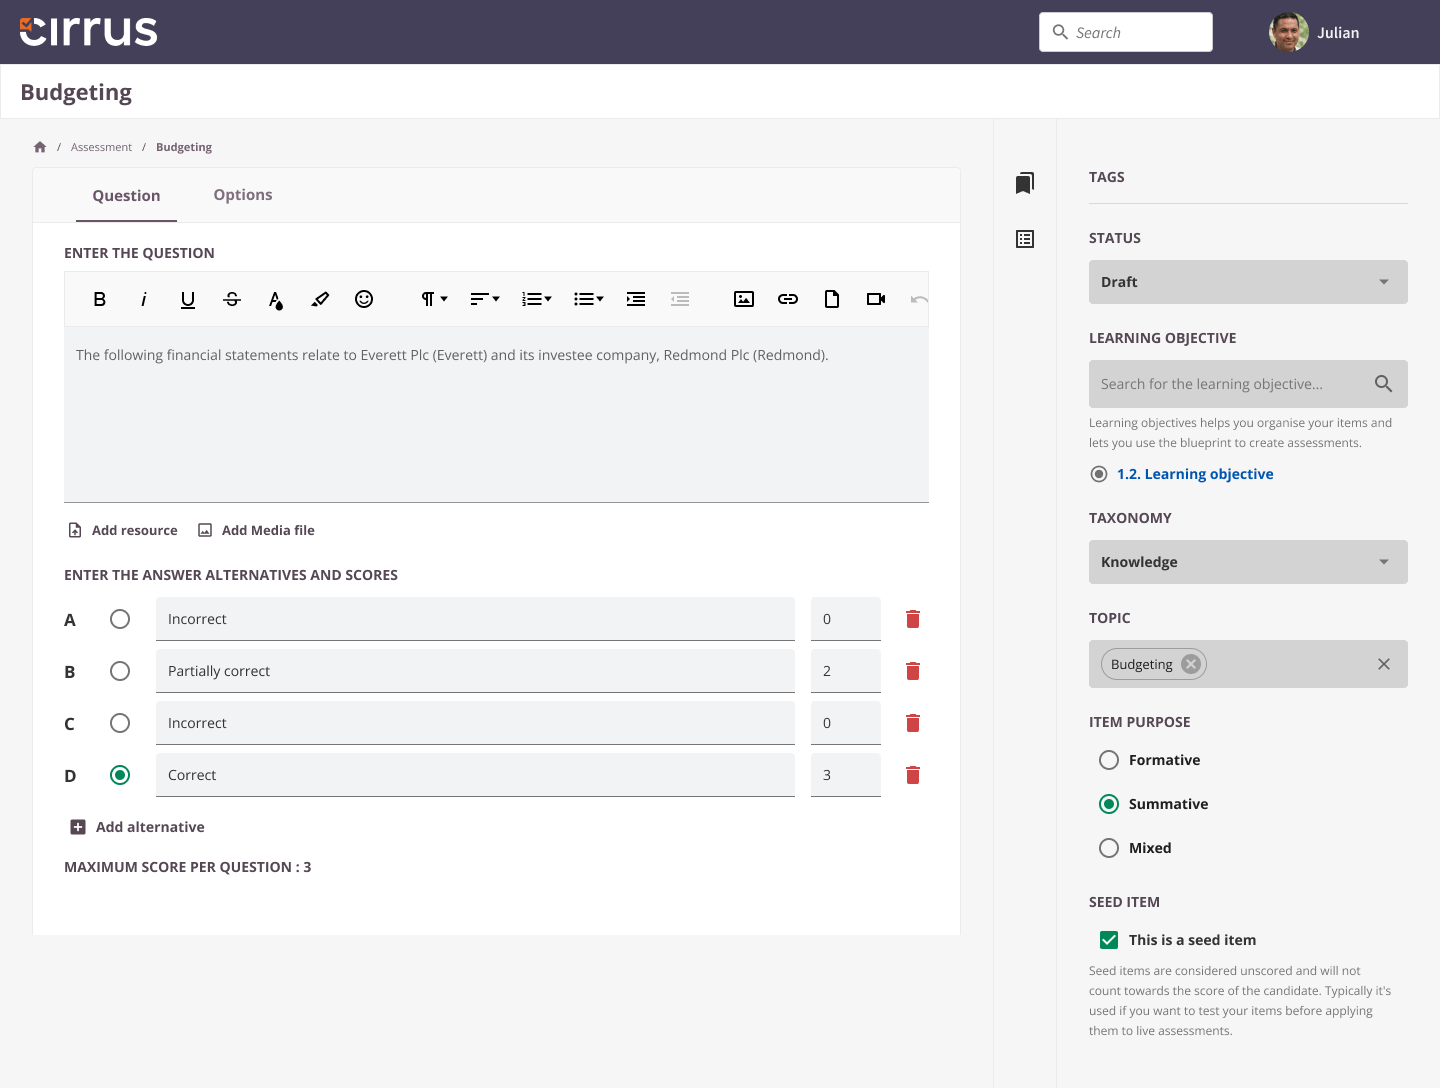Select Formative as the item purpose
Image resolution: width=1440 pixels, height=1088 pixels.
tap(1109, 760)
